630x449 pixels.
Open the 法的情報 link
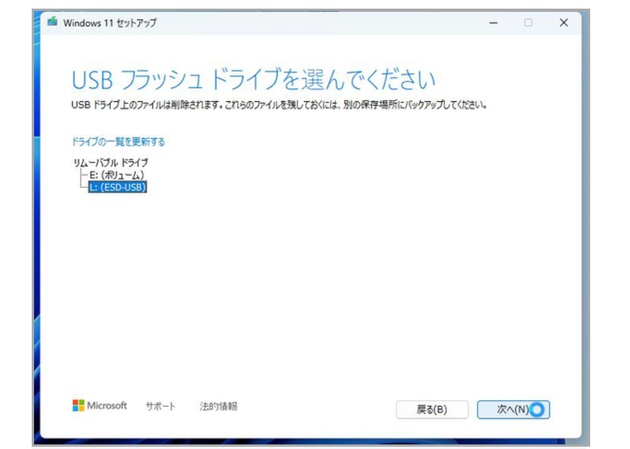[x=219, y=406]
